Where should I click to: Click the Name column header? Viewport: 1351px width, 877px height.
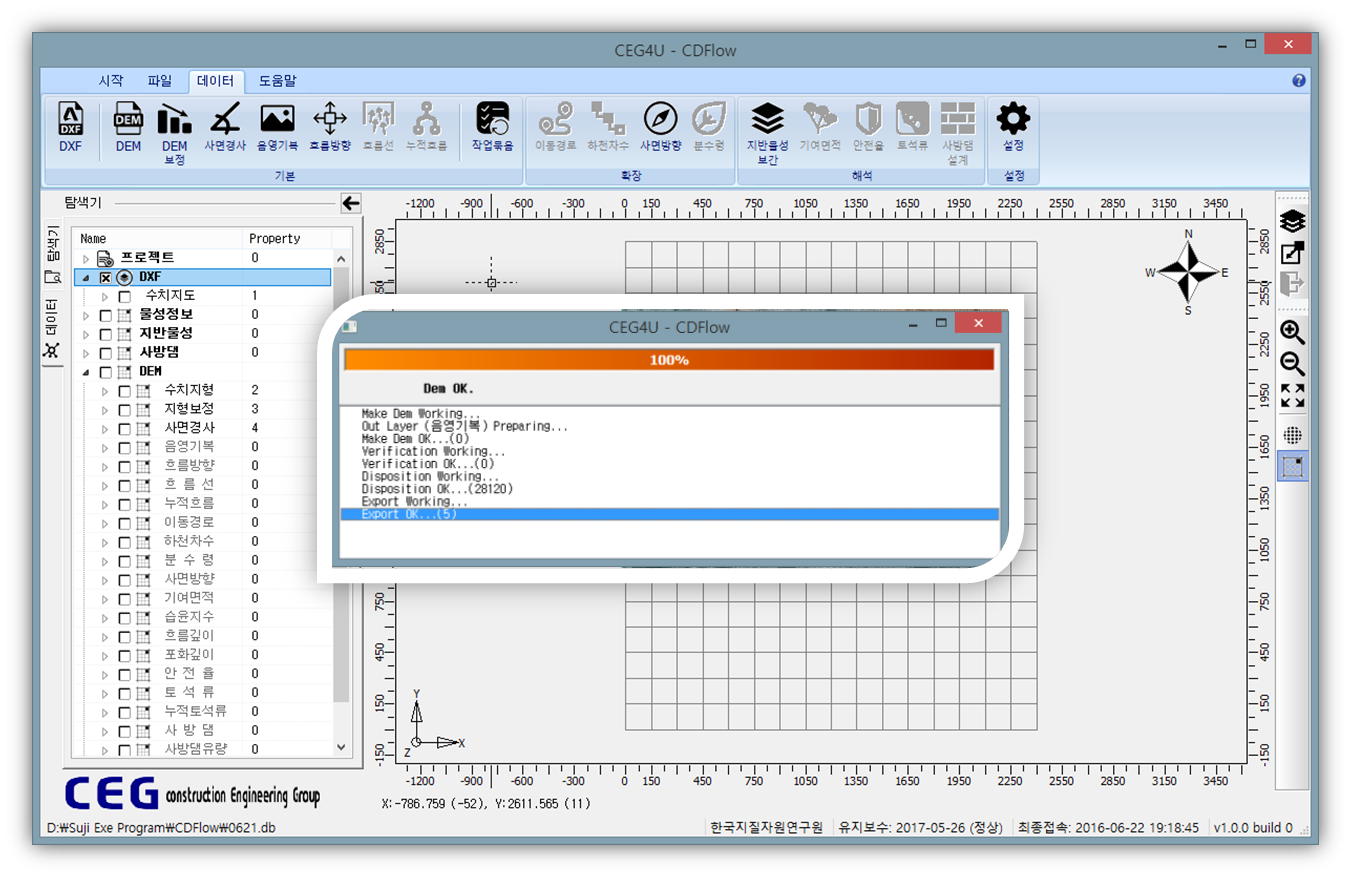point(159,239)
